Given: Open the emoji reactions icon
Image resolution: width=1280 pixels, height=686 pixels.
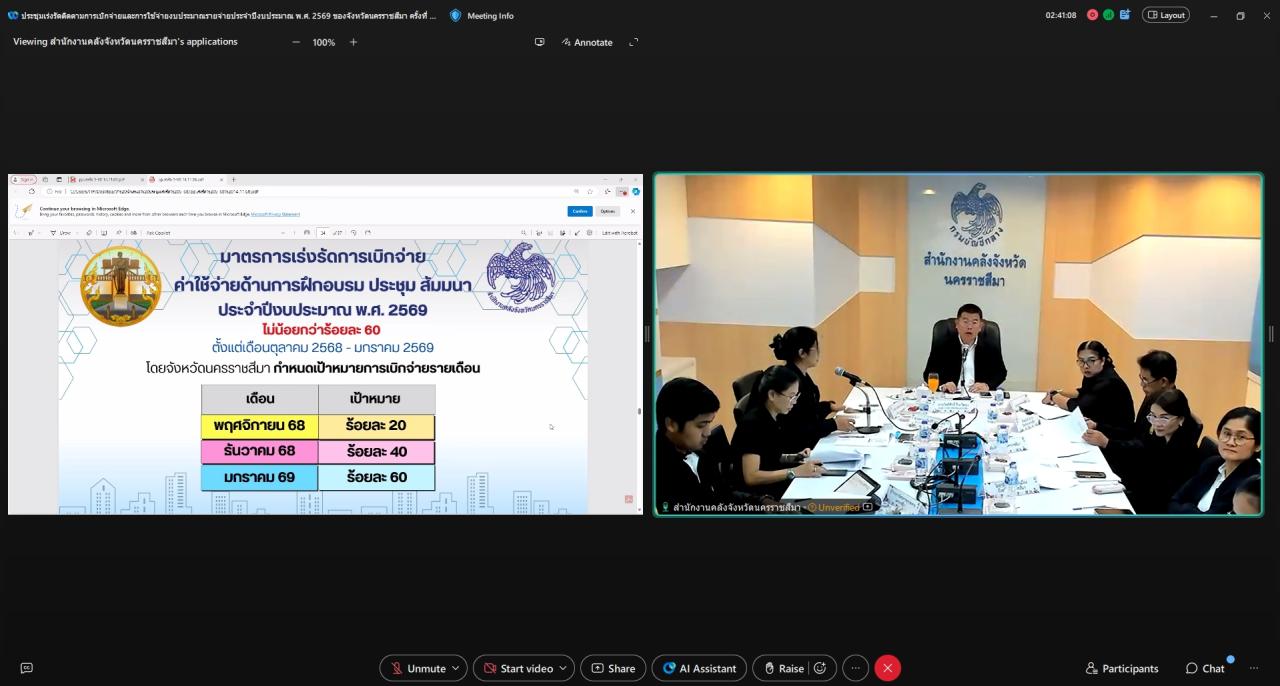Looking at the screenshot, I should tap(820, 668).
